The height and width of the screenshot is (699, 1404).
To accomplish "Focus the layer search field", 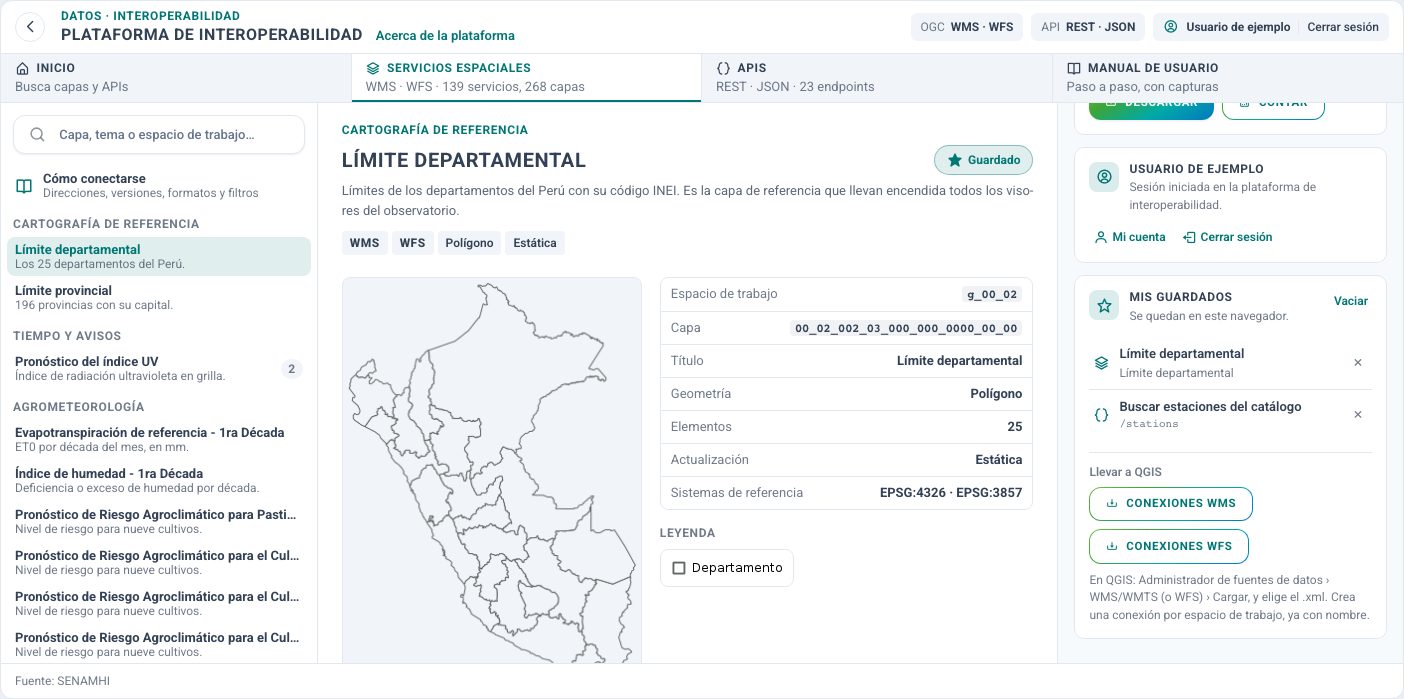I will click(x=160, y=135).
